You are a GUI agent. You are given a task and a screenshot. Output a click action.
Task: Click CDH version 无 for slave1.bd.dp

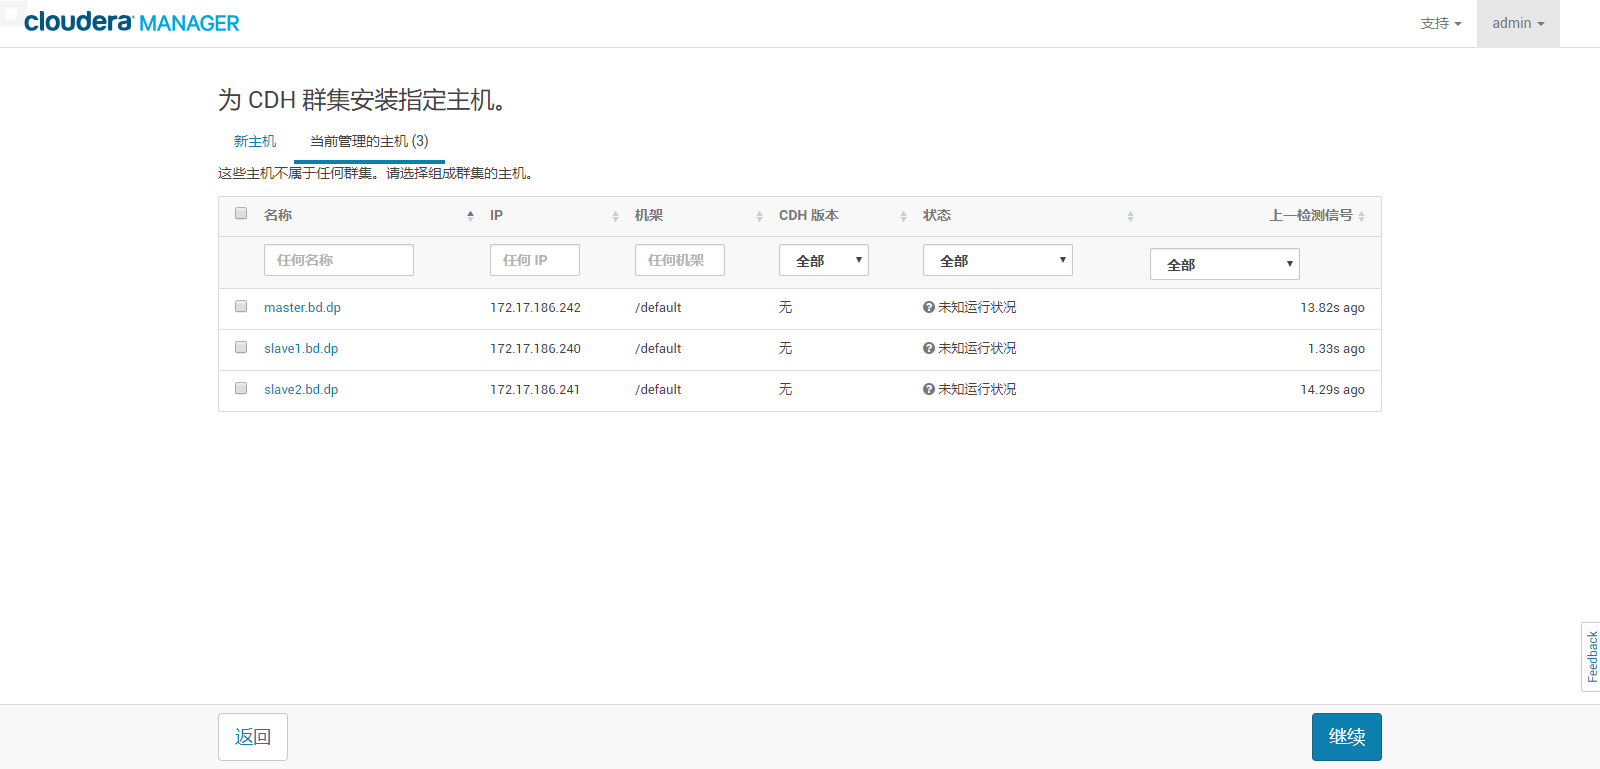[785, 348]
